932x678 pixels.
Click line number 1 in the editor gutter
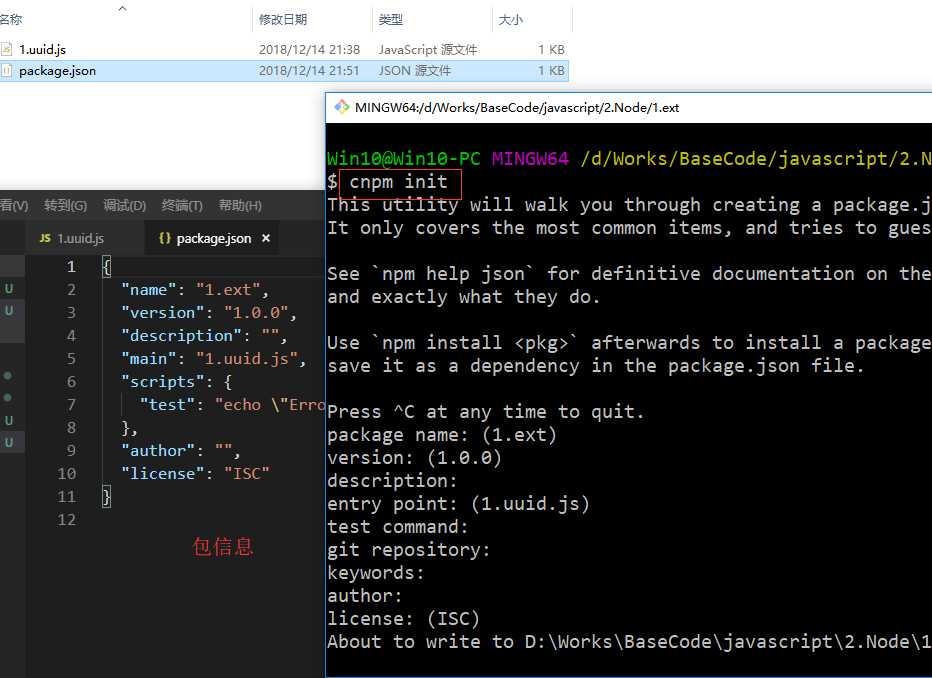pos(71,266)
